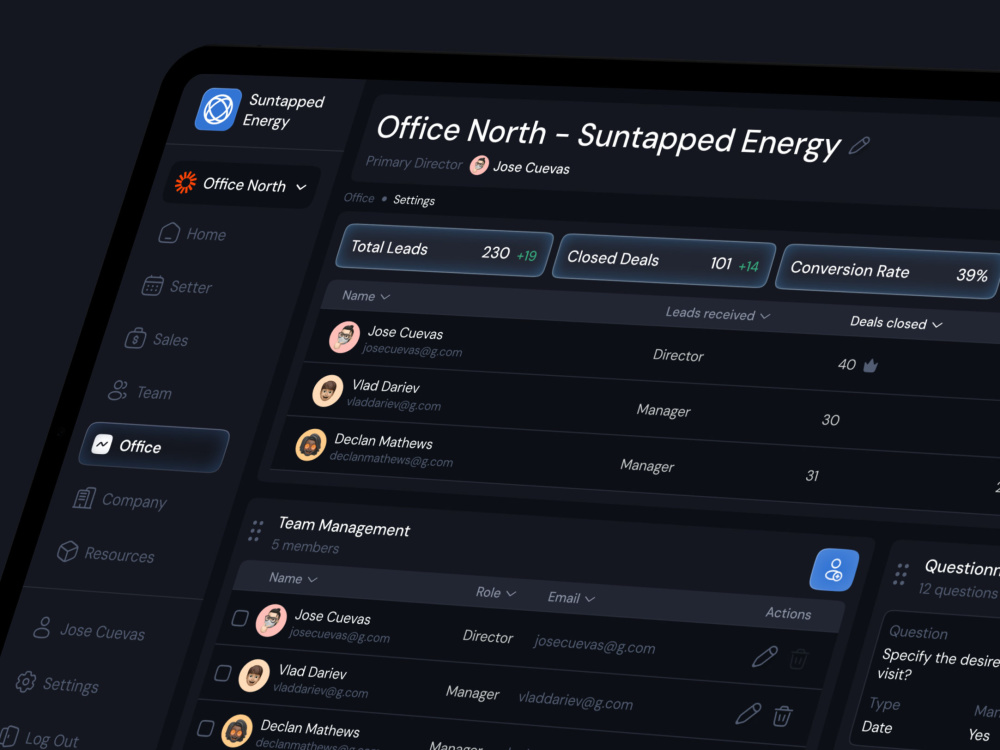Edit the office title with the pencil icon
The image size is (1000, 750).
point(859,145)
